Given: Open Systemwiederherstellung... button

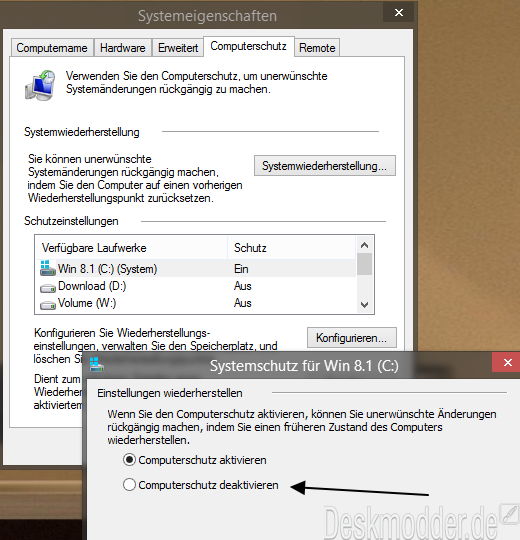Looking at the screenshot, I should (325, 166).
